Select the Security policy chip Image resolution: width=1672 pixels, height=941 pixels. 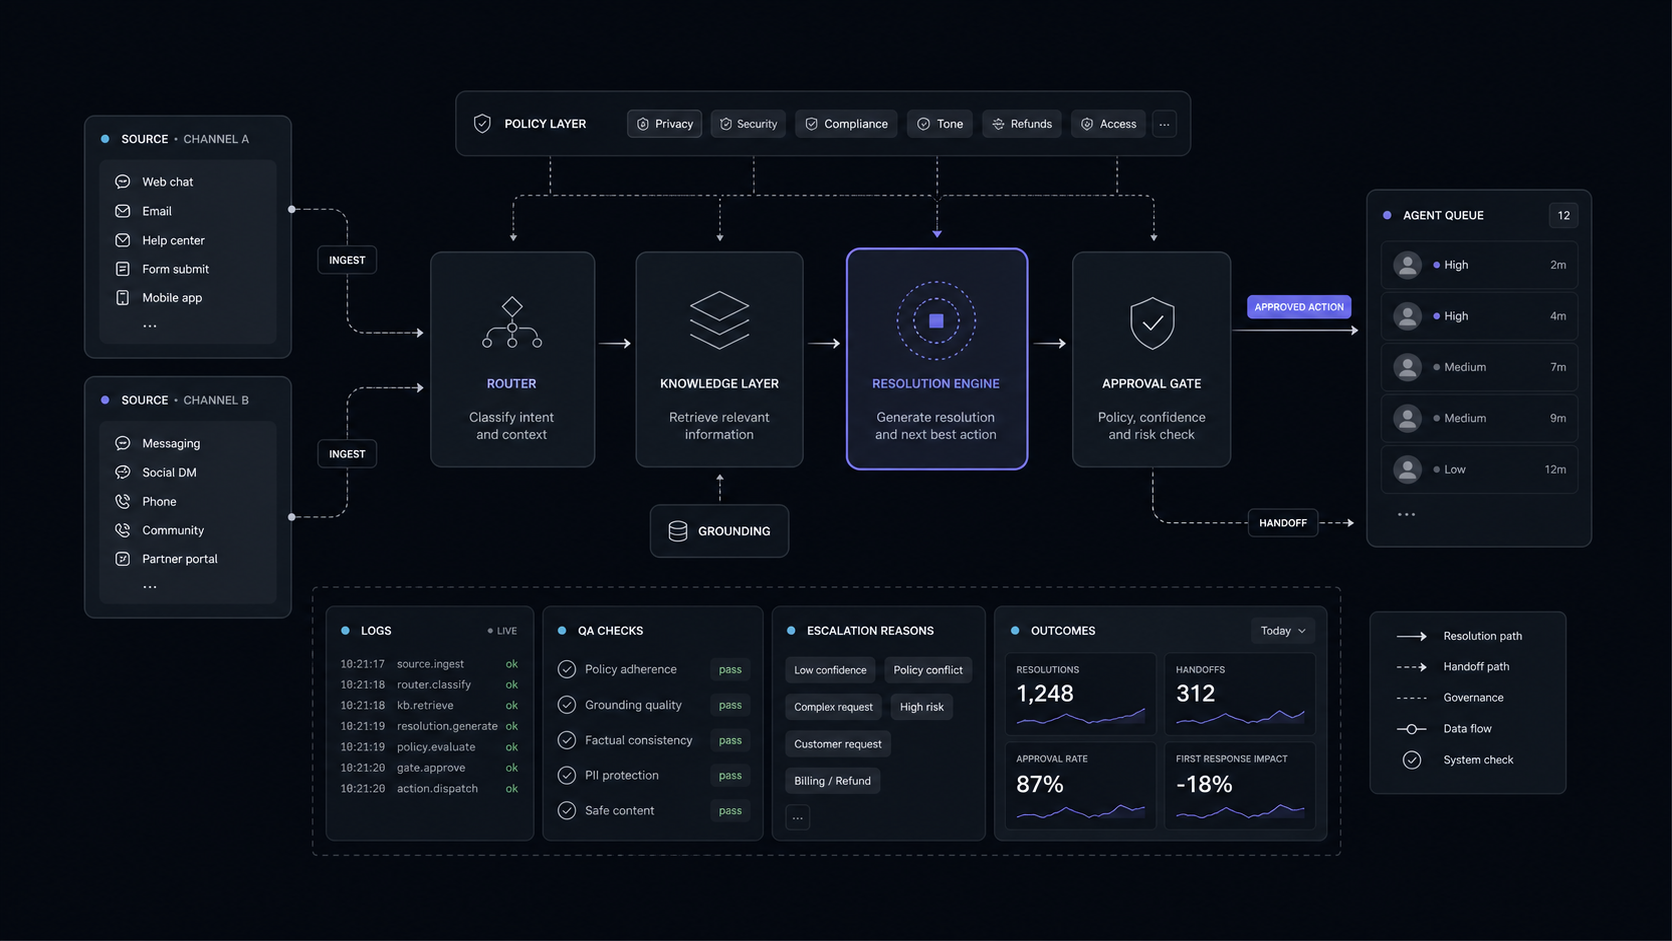coord(748,124)
